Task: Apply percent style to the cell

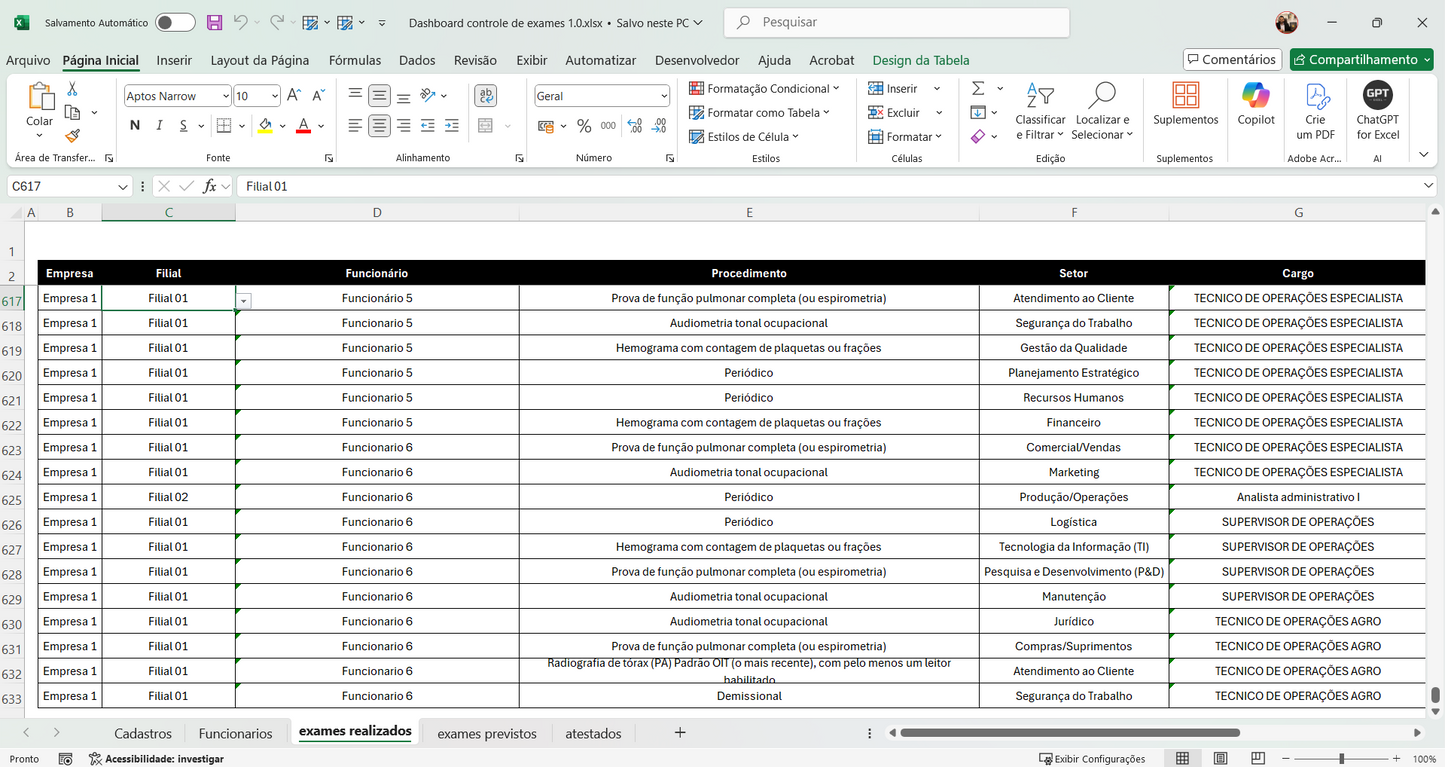Action: click(584, 125)
